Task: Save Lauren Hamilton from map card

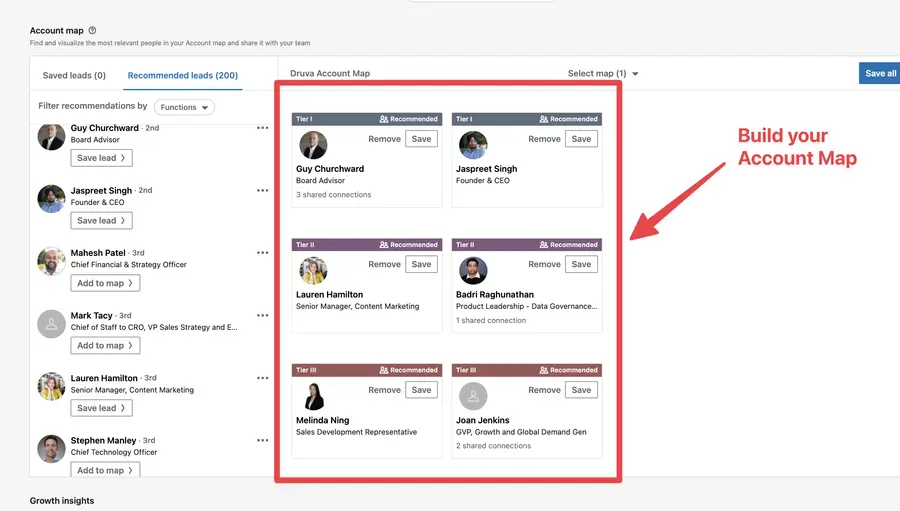Action: pos(421,264)
